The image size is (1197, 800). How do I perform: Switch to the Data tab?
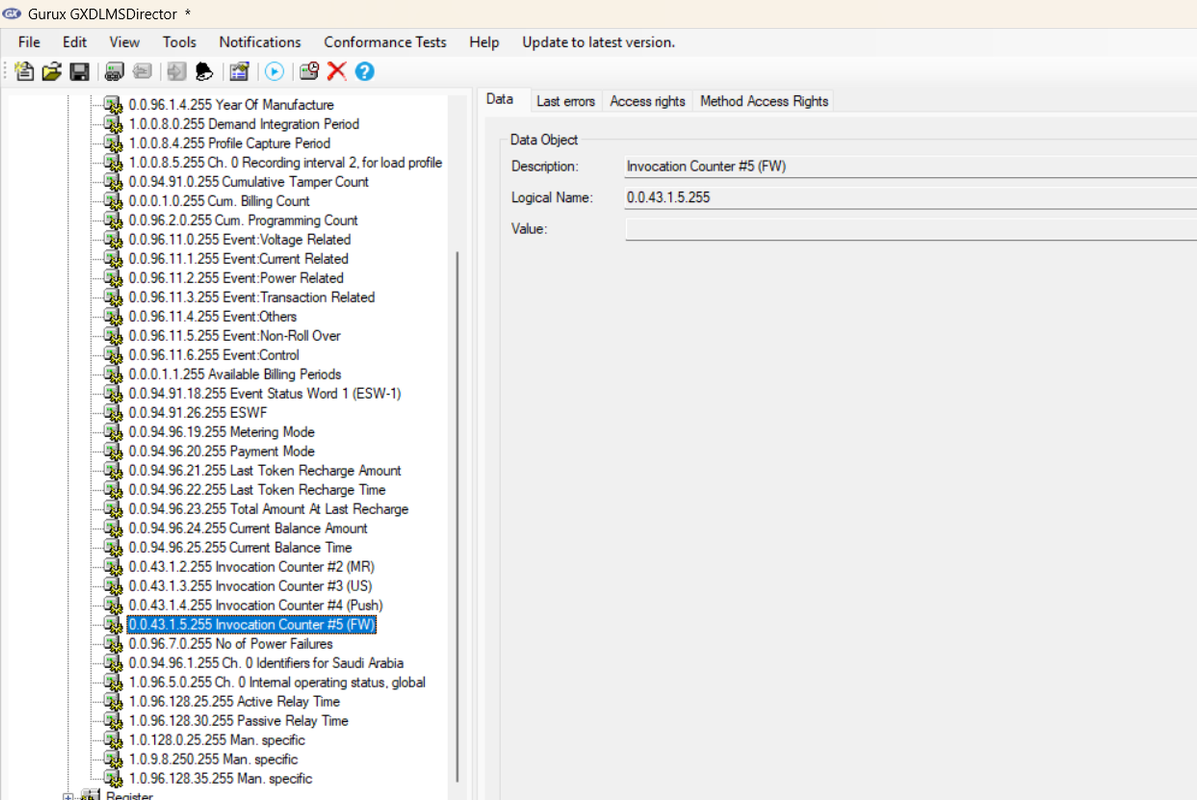tap(500, 99)
